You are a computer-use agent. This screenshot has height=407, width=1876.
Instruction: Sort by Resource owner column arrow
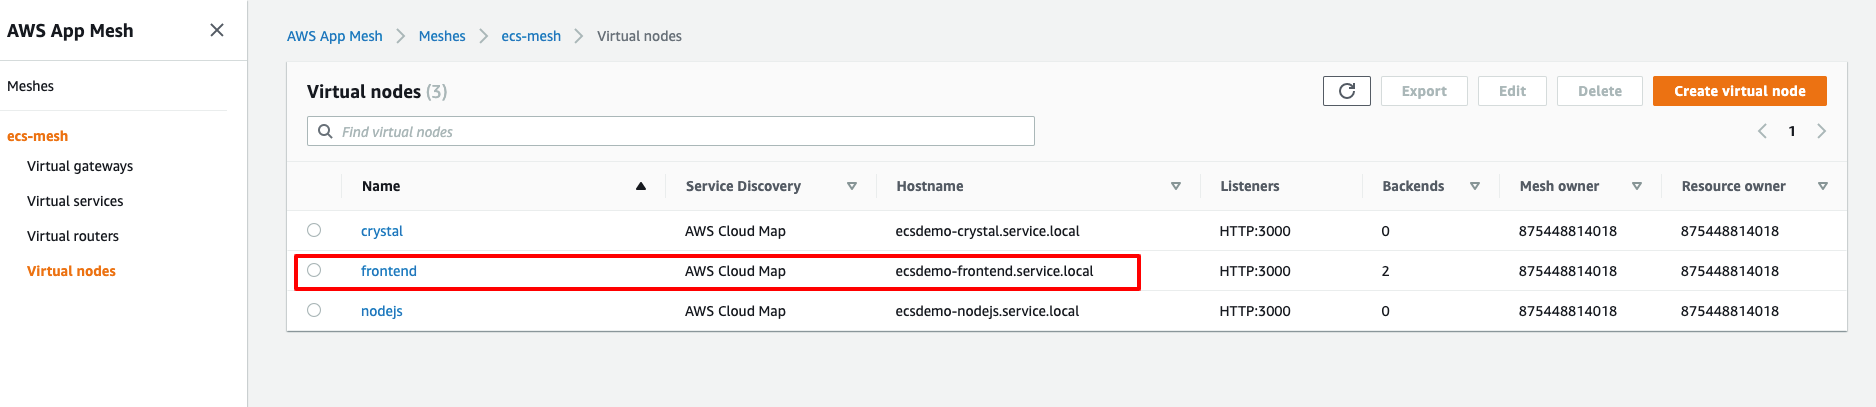coord(1823,186)
